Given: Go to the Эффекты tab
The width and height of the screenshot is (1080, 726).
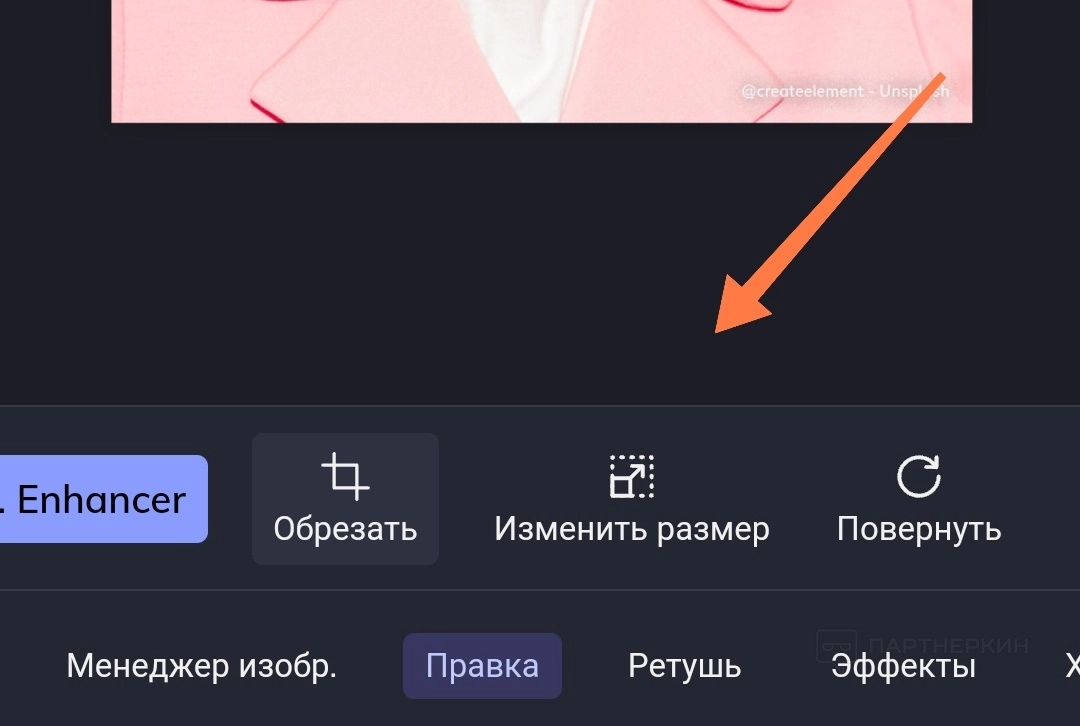Looking at the screenshot, I should coord(903,666).
